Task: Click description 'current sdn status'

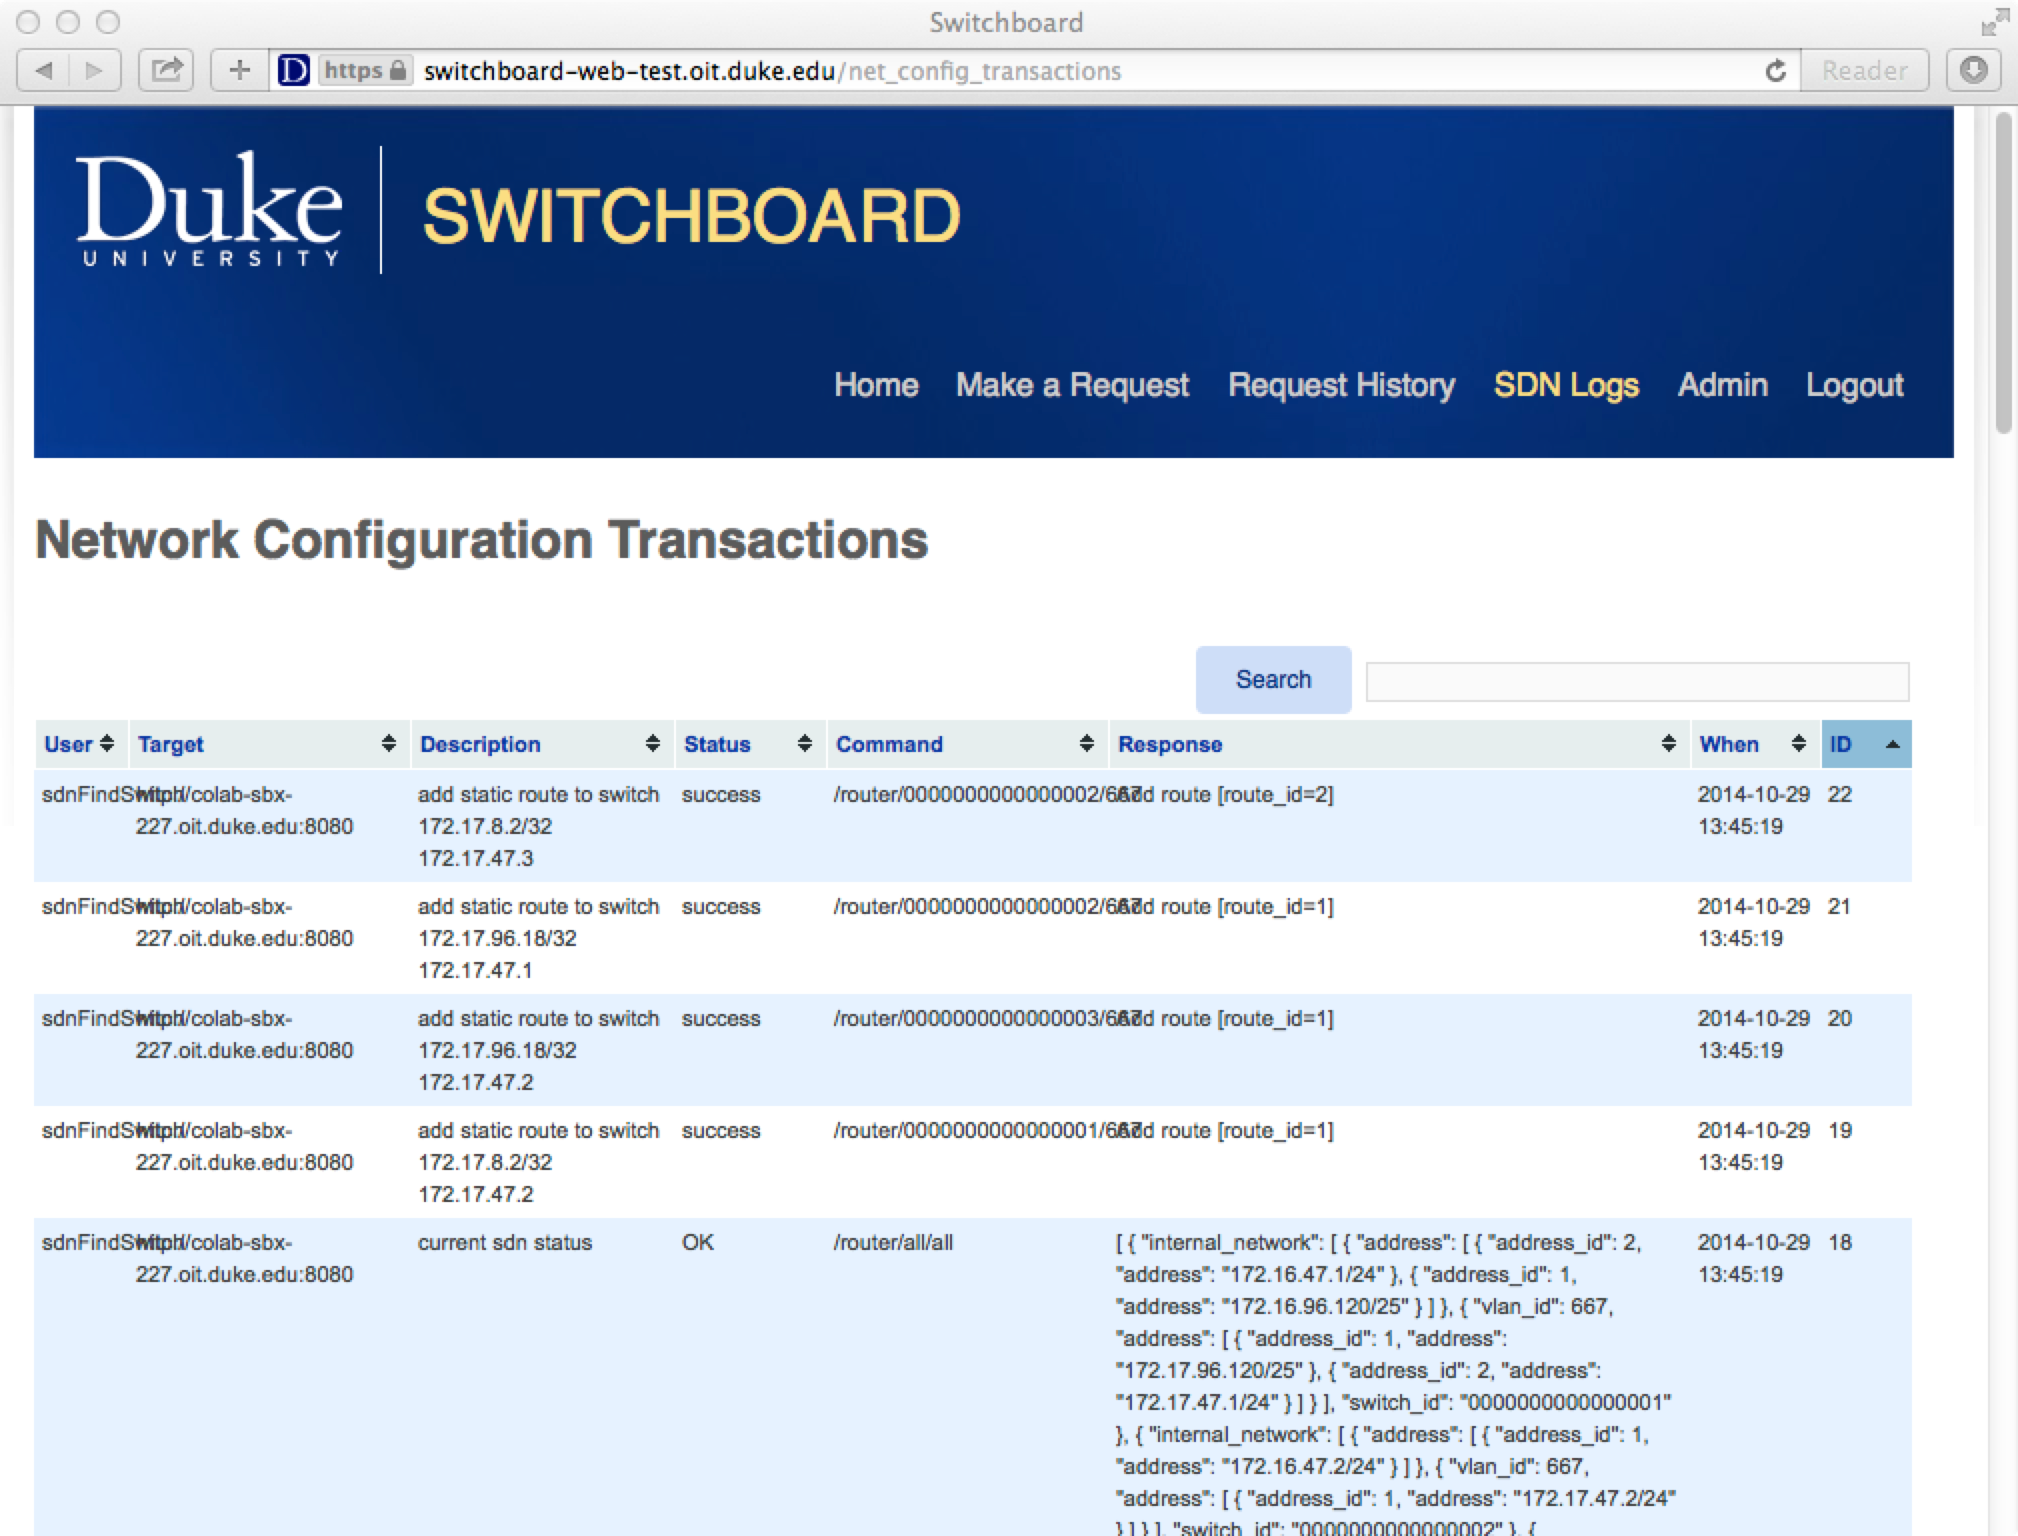Action: pyautogui.click(x=505, y=1243)
